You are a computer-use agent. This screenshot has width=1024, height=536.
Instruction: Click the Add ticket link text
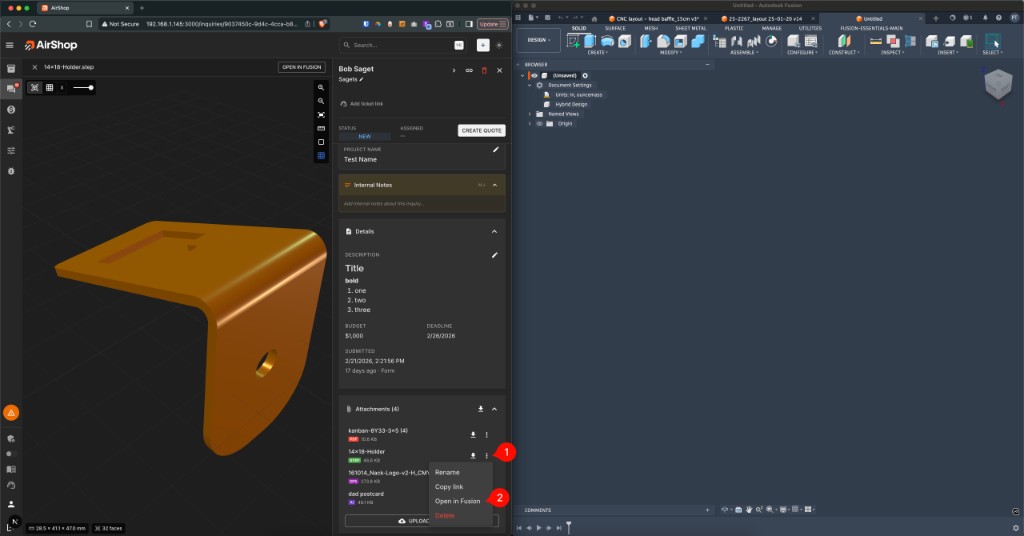click(x=366, y=103)
